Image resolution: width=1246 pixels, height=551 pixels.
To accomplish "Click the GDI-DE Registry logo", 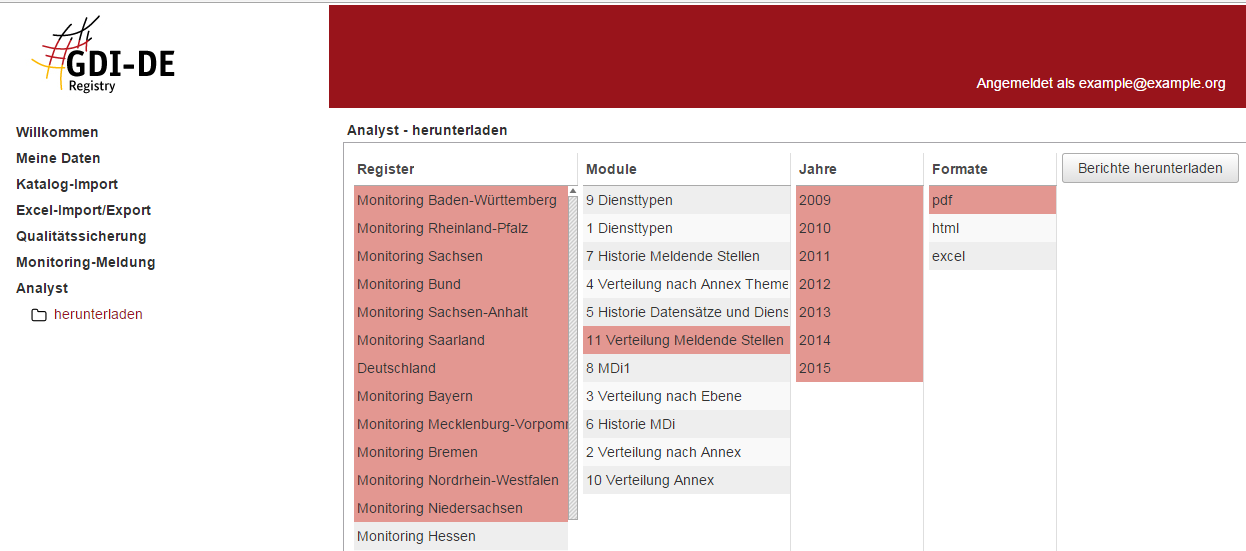I will 104,55.
